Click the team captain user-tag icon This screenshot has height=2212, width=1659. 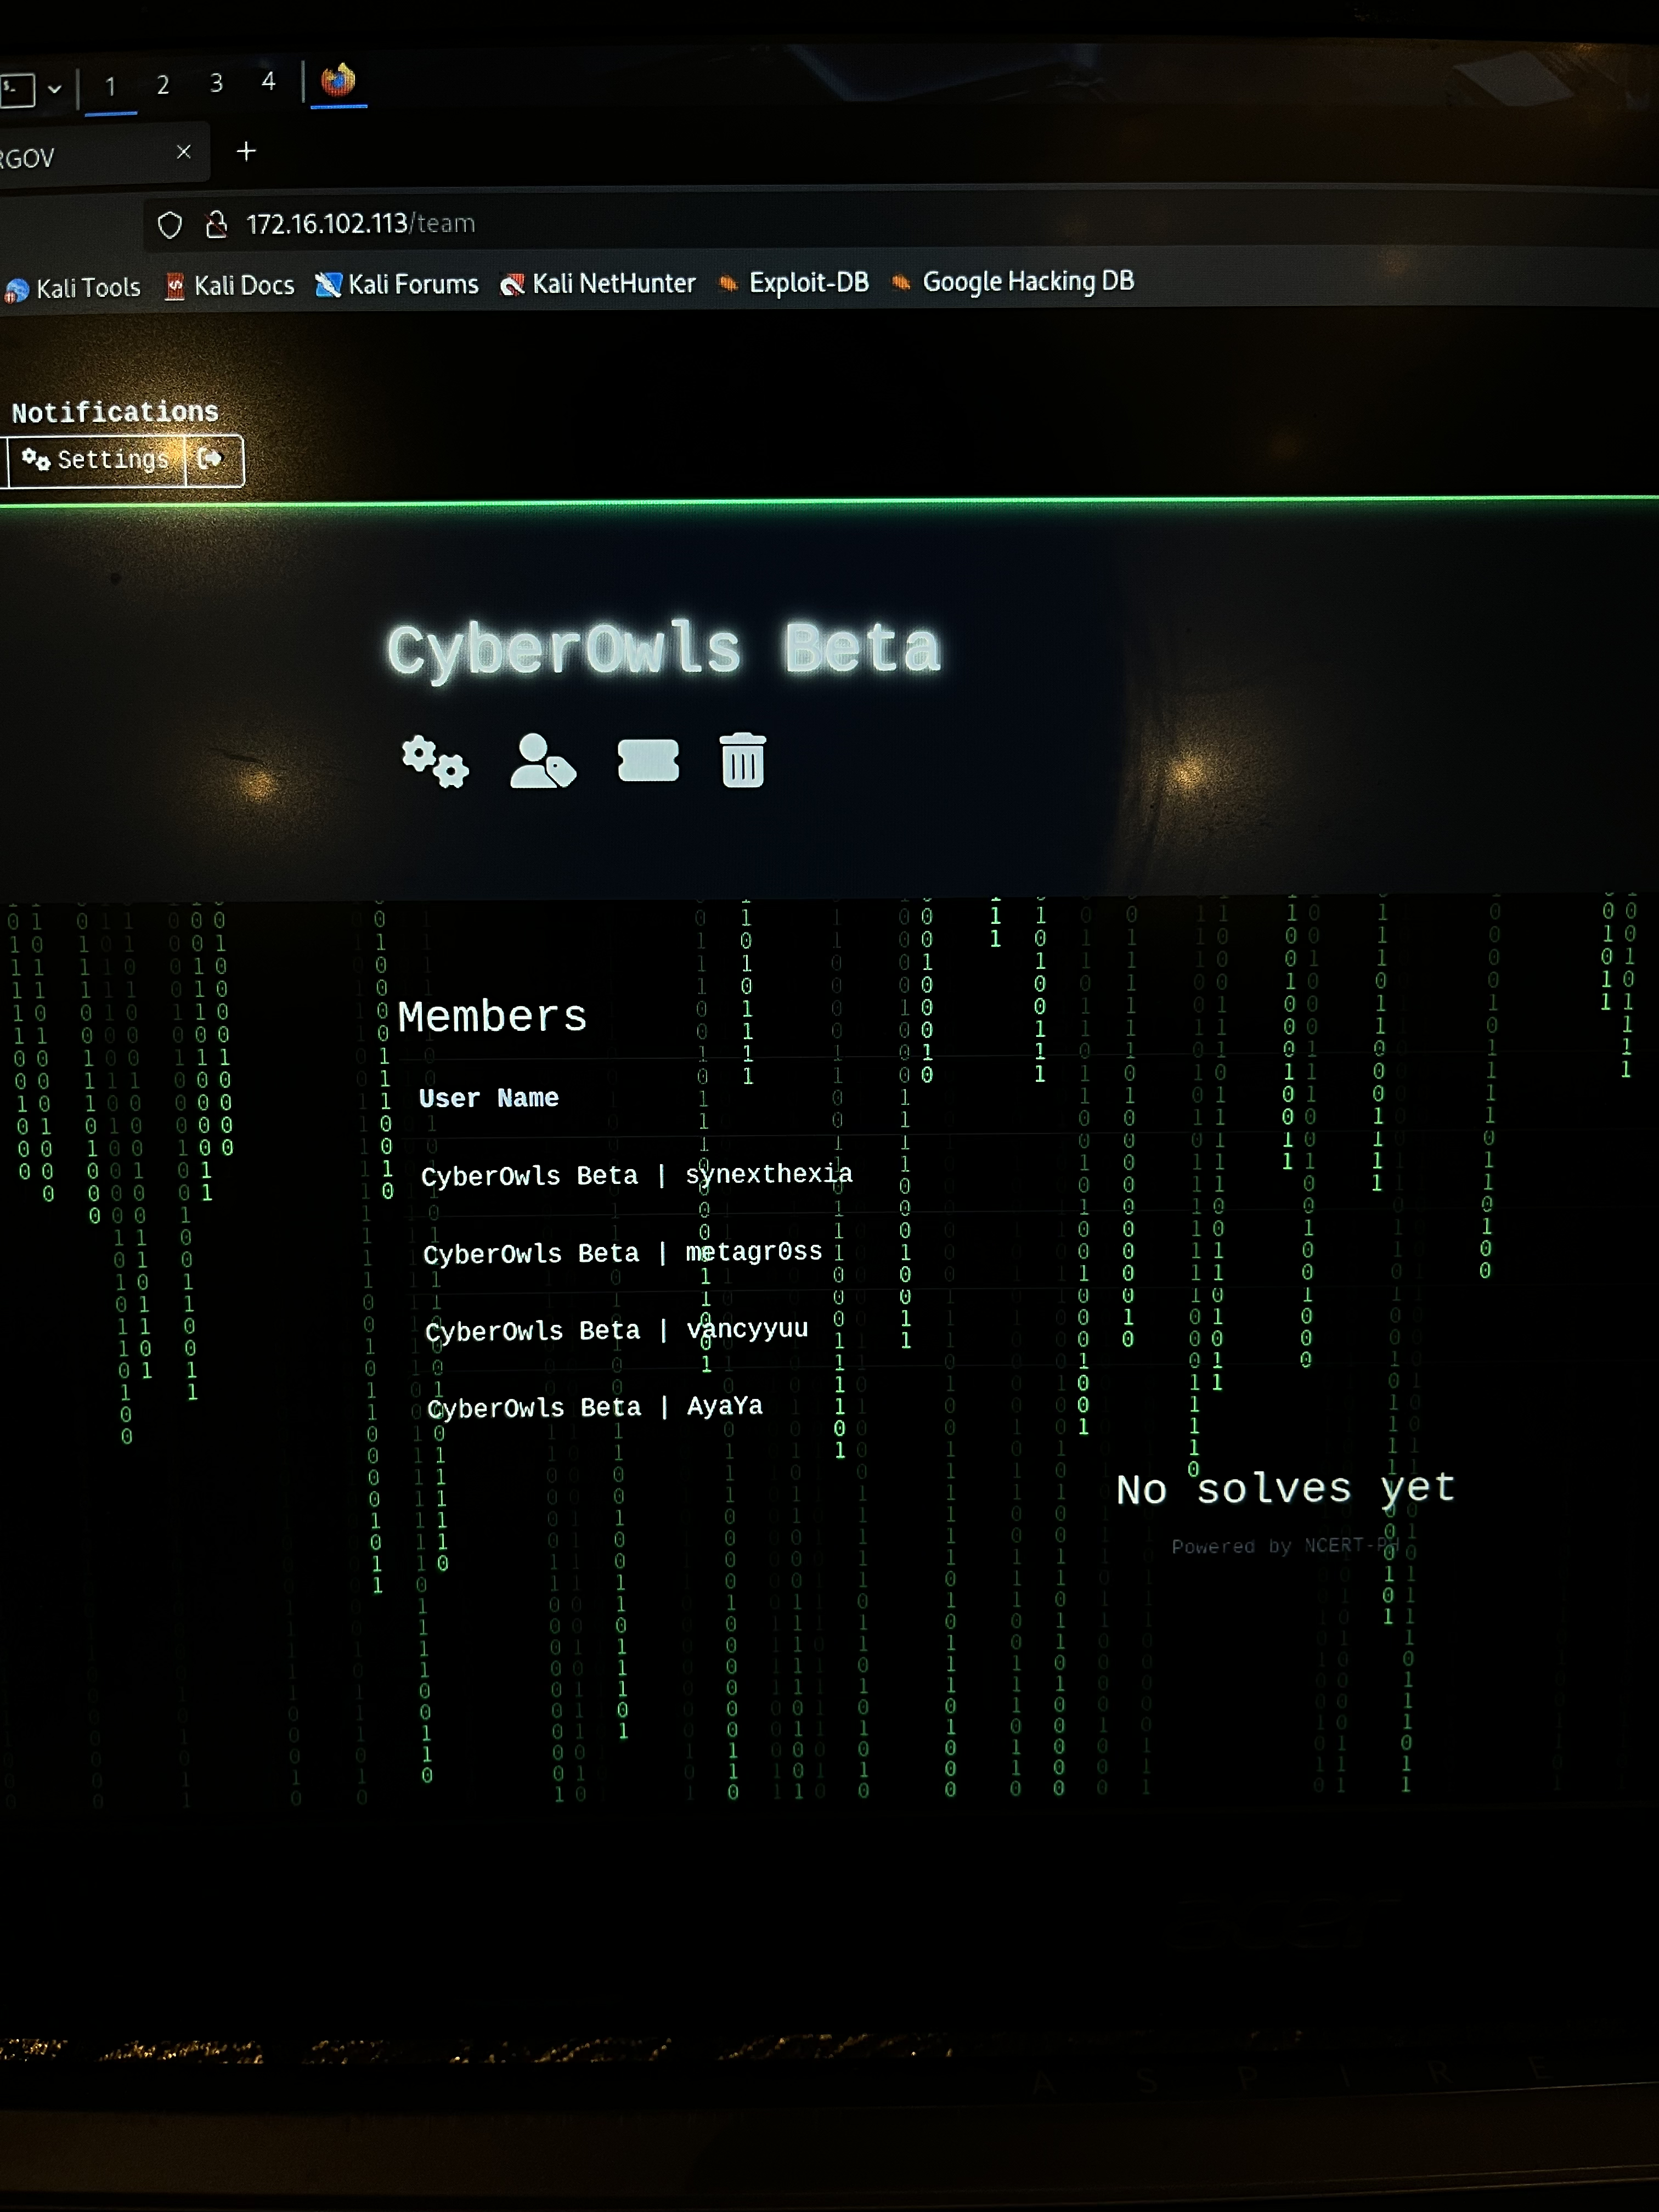[x=543, y=761]
